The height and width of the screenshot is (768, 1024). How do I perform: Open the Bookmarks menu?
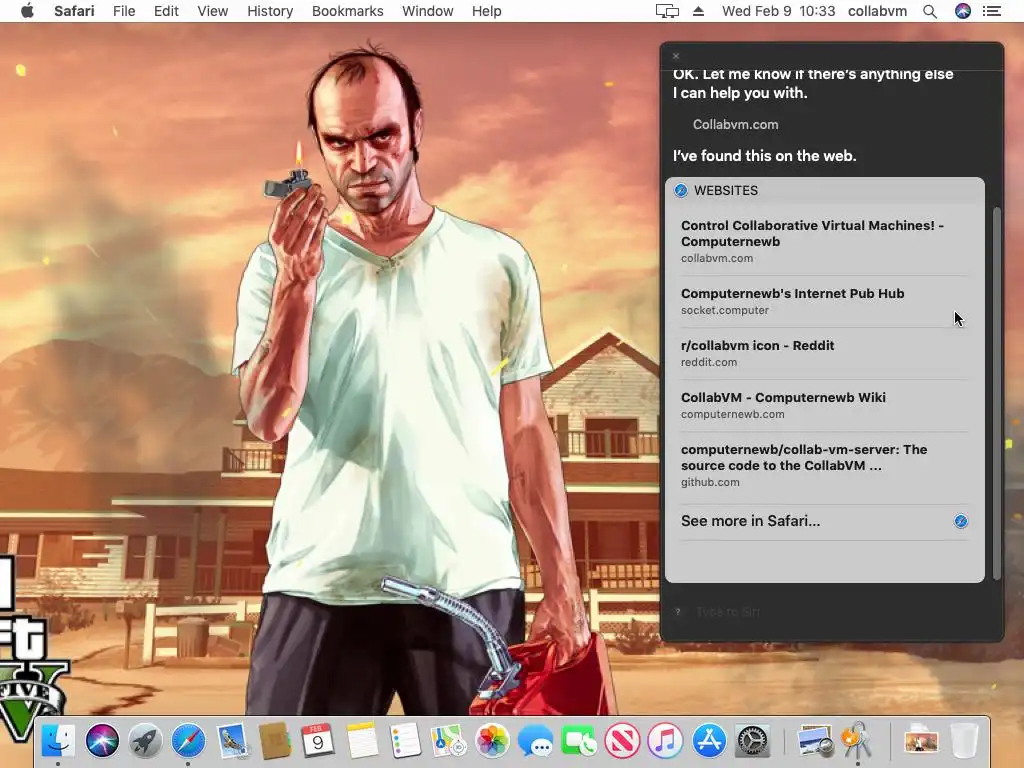[347, 11]
